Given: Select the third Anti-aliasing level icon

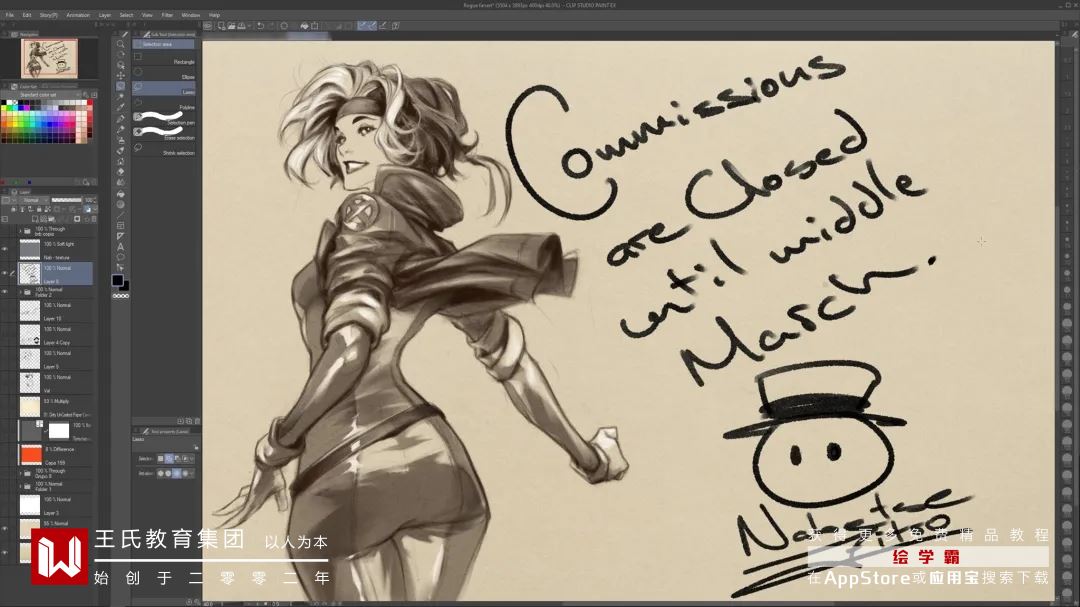Looking at the screenshot, I should point(177,473).
